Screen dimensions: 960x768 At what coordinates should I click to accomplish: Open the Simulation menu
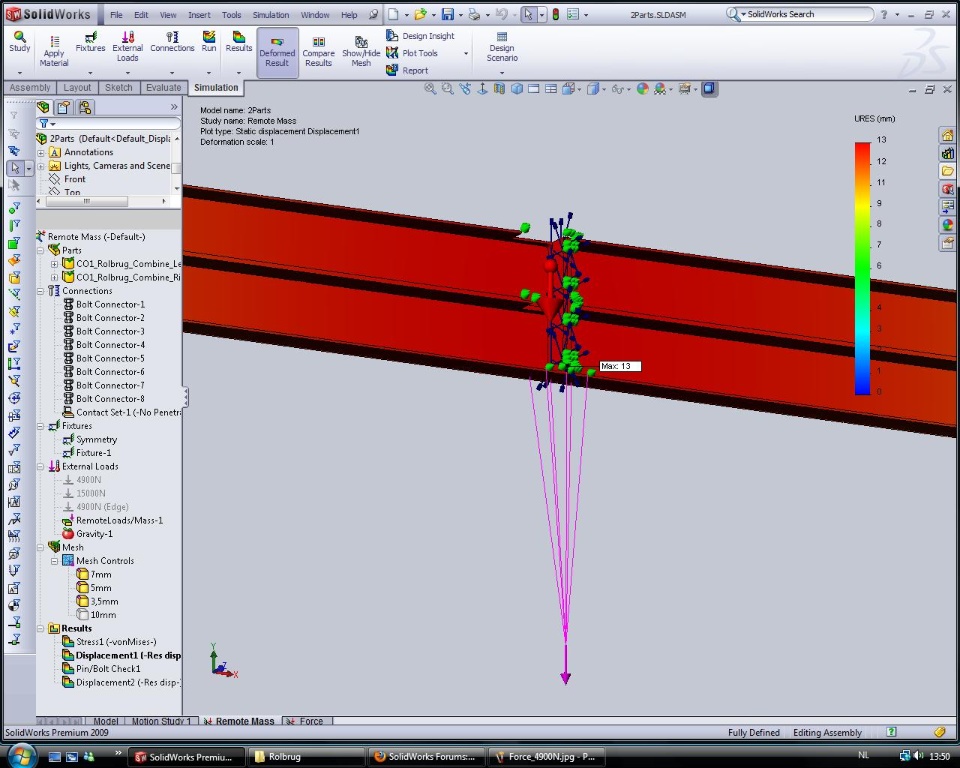[270, 15]
